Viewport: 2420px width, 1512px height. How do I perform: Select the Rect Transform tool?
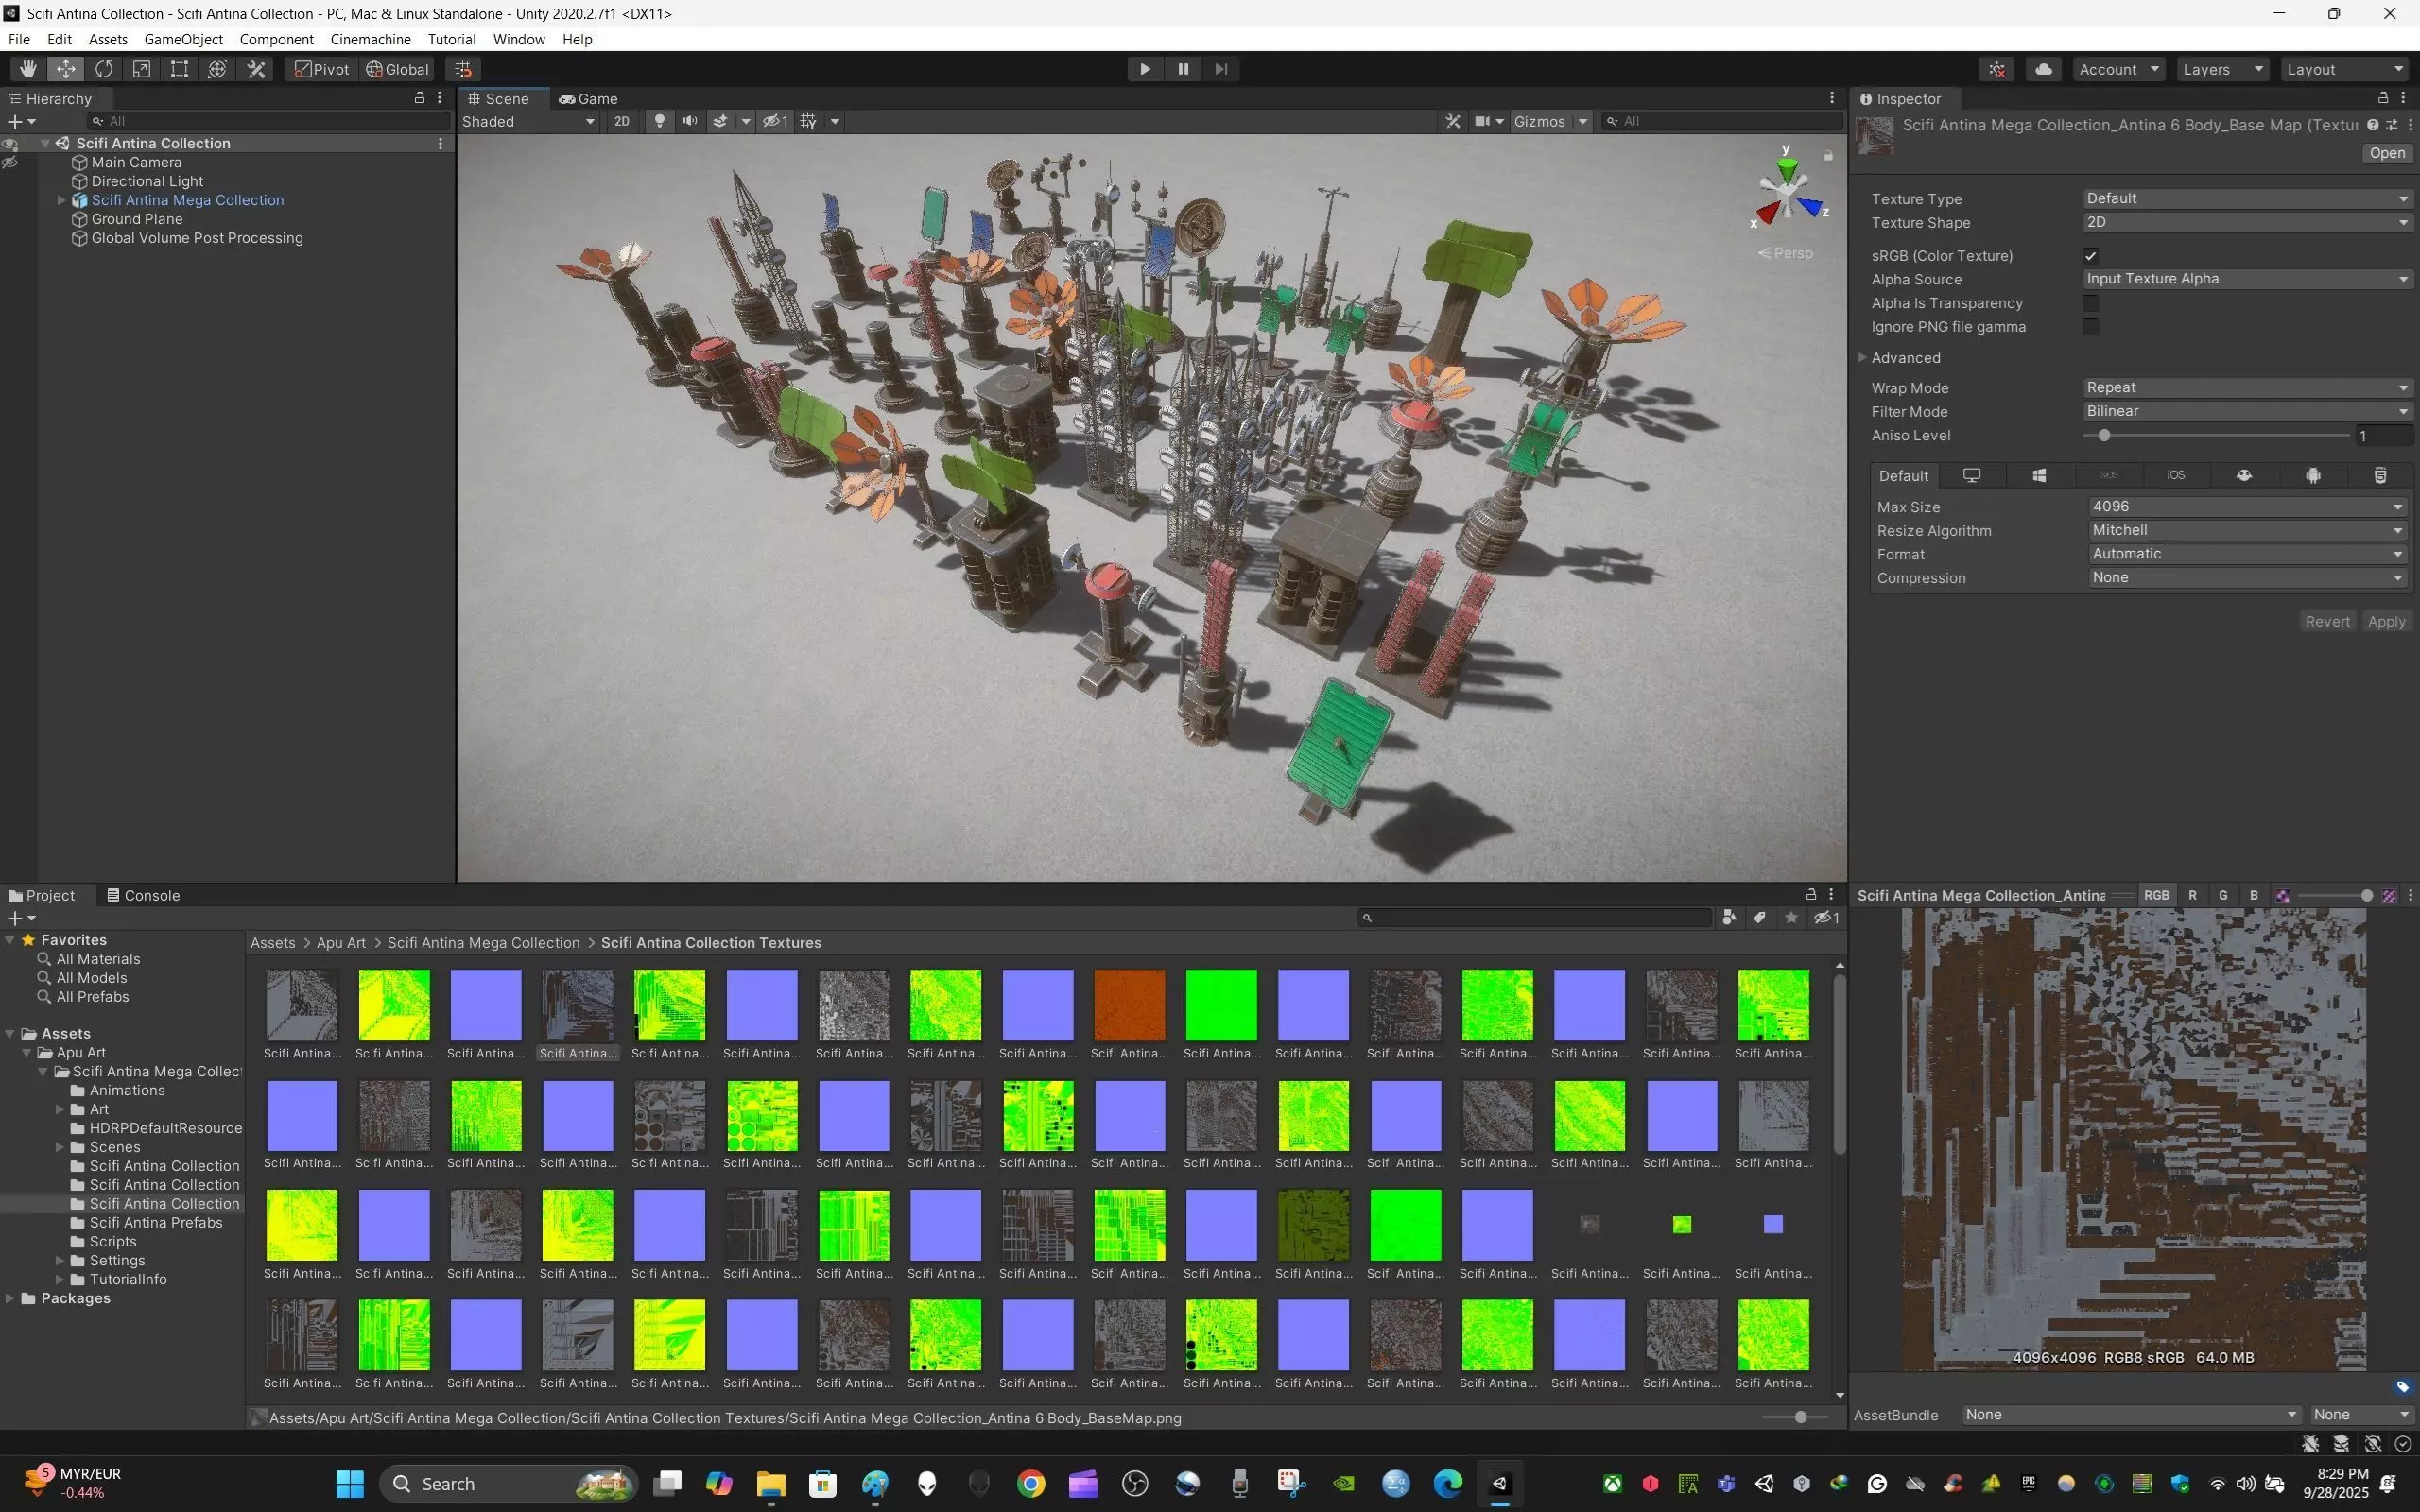click(179, 69)
